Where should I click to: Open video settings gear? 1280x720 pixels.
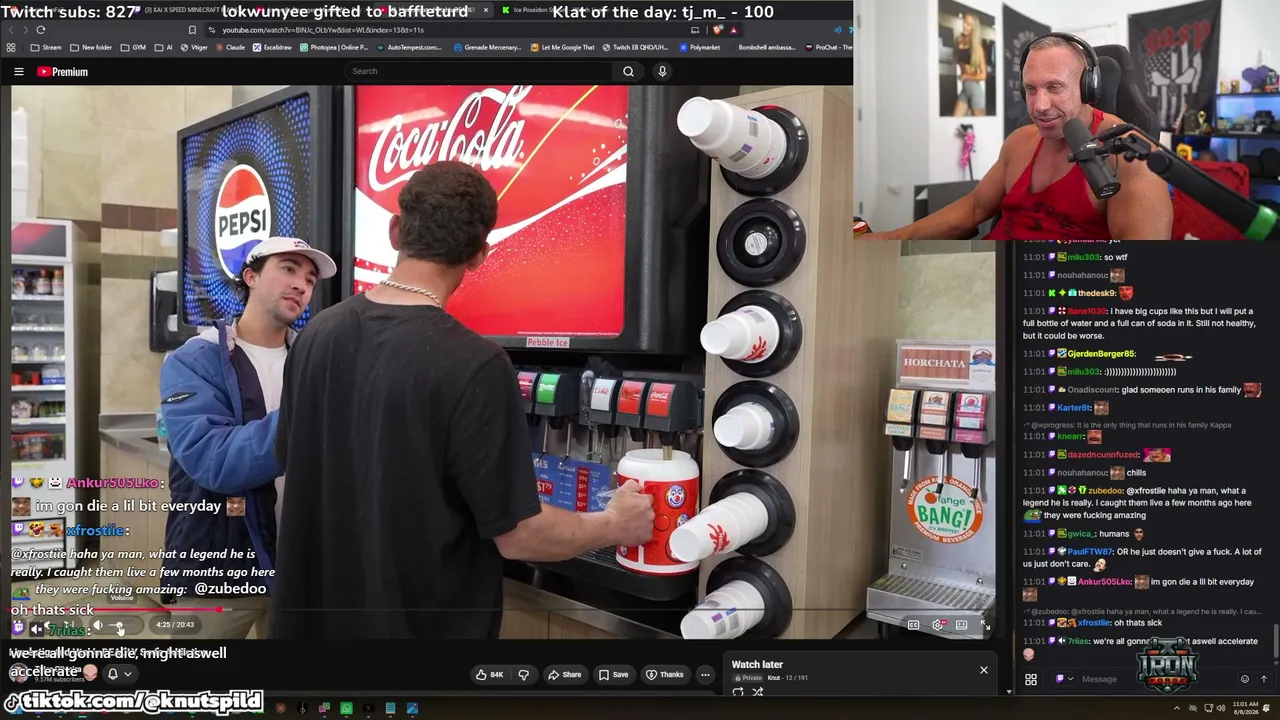click(938, 625)
